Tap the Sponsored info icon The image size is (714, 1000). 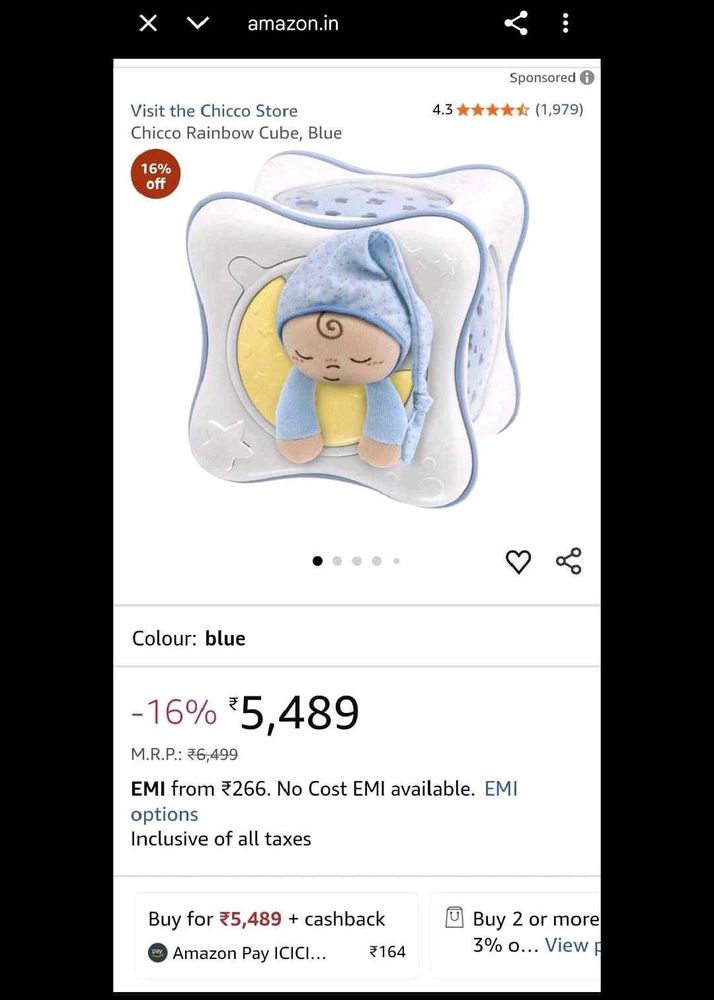coord(585,77)
